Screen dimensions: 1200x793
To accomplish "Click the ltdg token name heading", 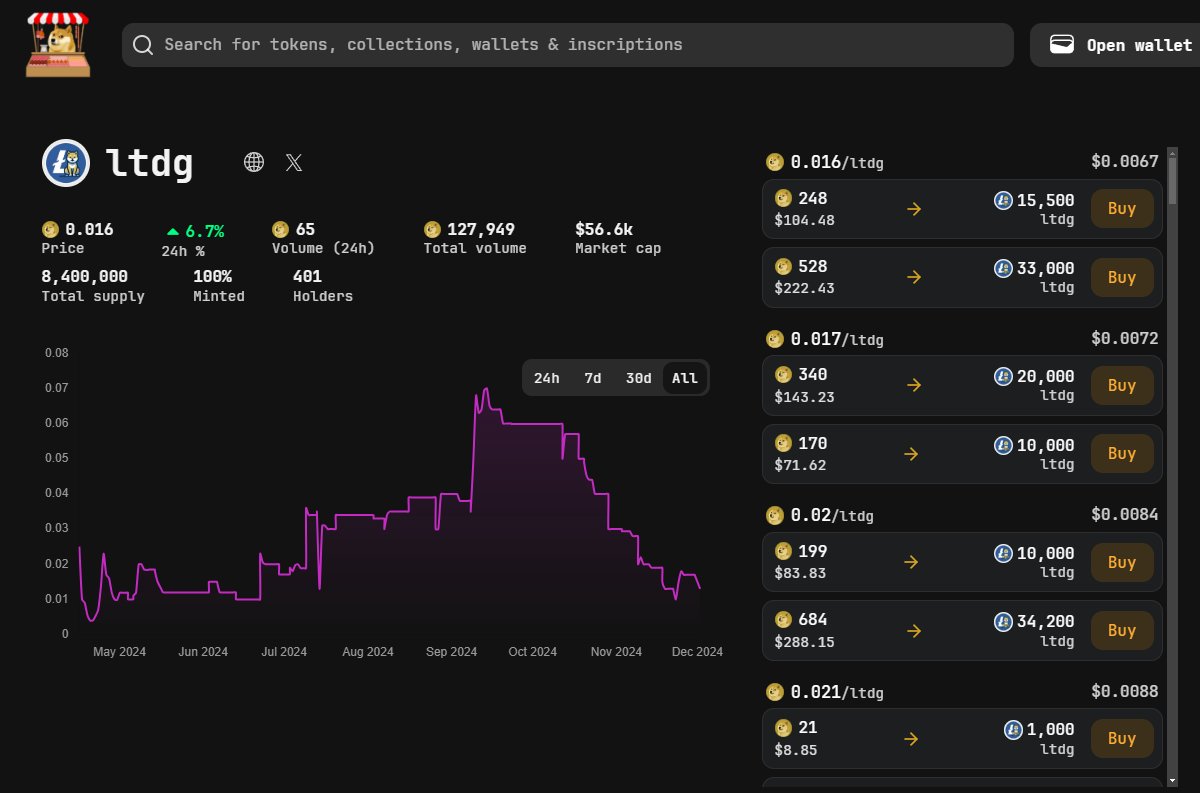I will 149,162.
